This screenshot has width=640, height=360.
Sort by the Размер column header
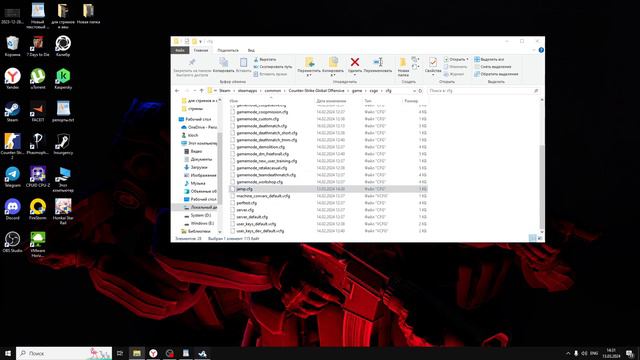[411, 101]
